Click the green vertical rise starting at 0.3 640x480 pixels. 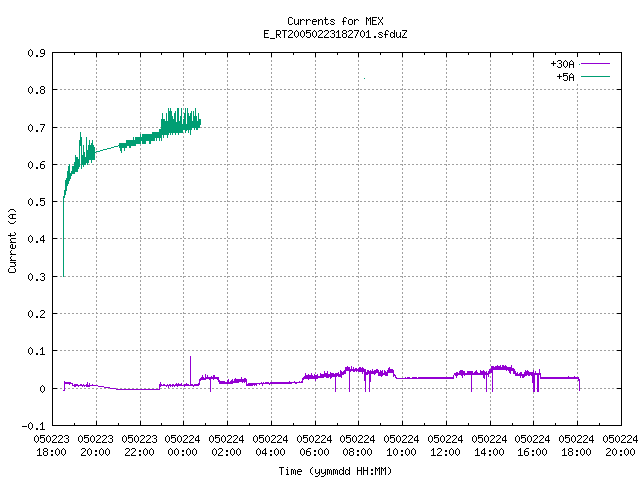click(64, 238)
